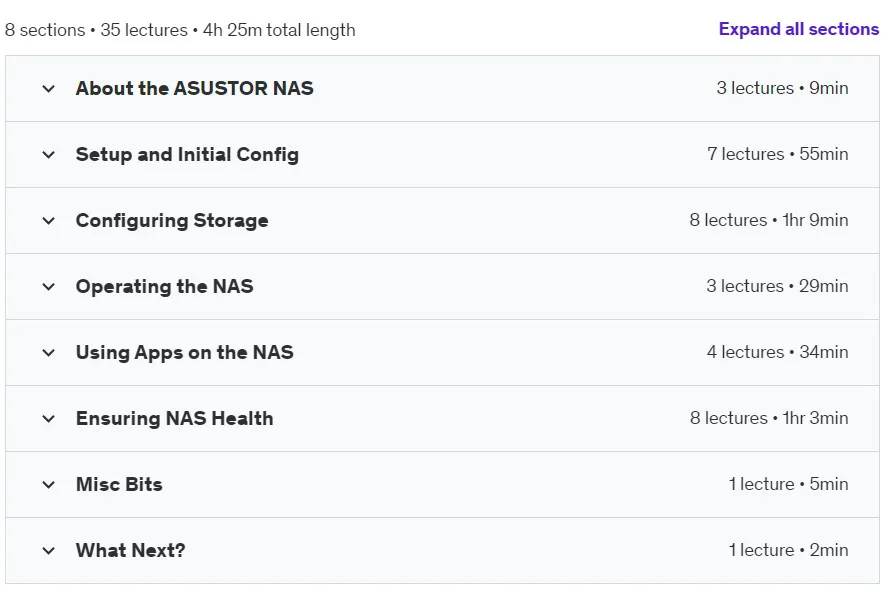Open chevron next to Operating the NAS

tap(48, 286)
